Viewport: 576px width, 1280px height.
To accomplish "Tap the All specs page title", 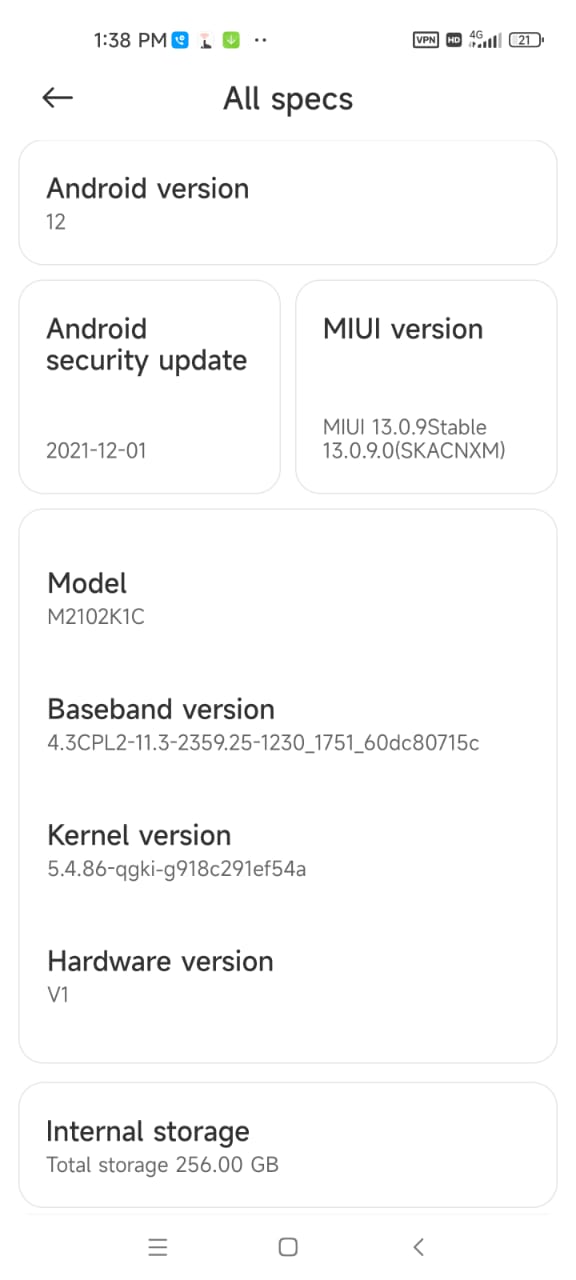I will (288, 99).
